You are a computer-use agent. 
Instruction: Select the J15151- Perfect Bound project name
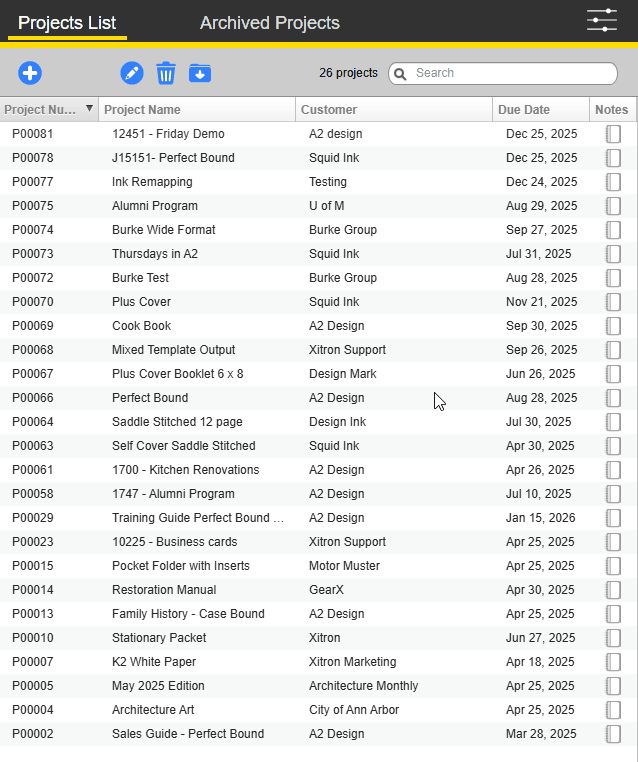173,158
